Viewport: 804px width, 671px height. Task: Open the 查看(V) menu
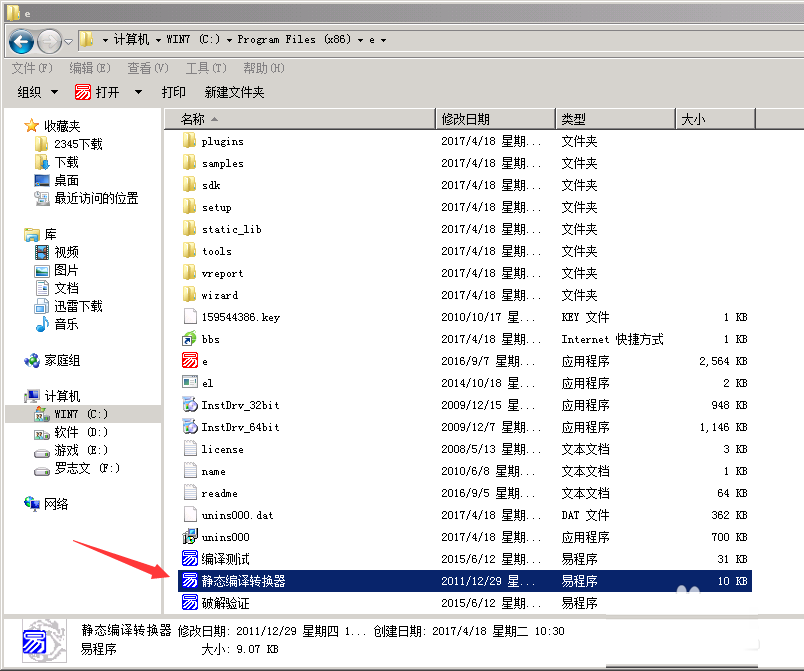pos(148,68)
